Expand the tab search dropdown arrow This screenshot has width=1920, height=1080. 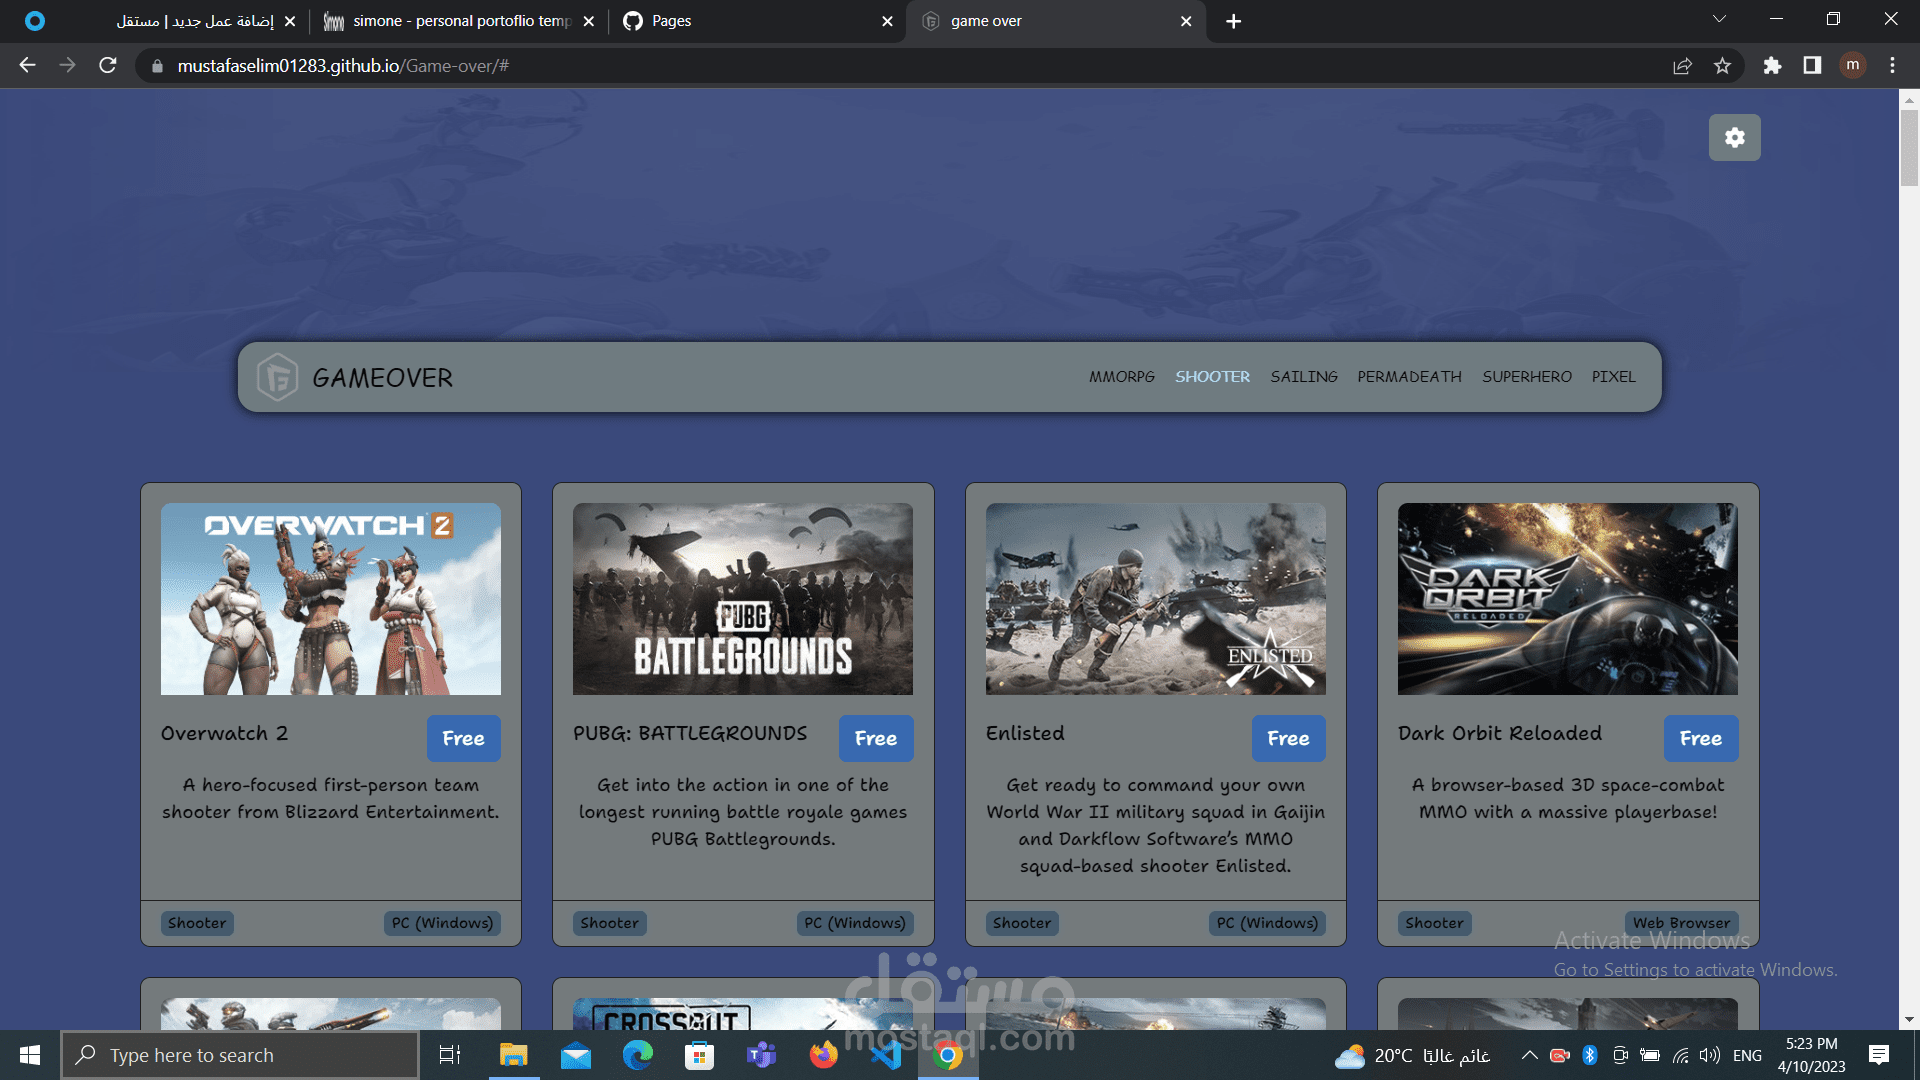point(1719,20)
